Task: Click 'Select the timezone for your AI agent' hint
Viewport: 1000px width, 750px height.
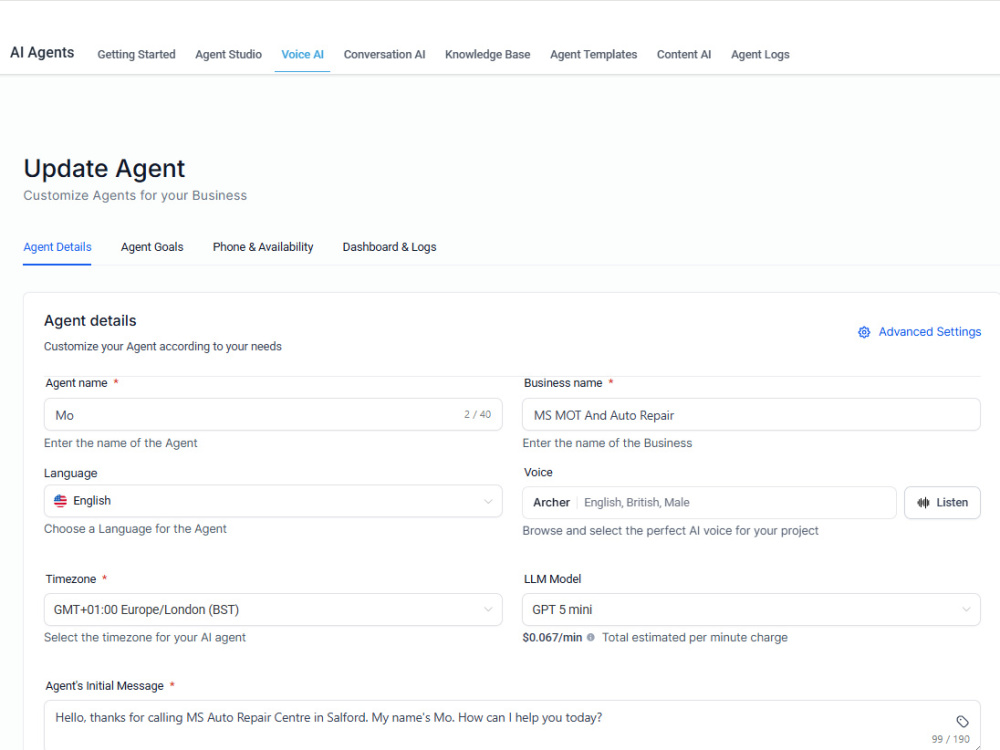Action: (x=145, y=638)
